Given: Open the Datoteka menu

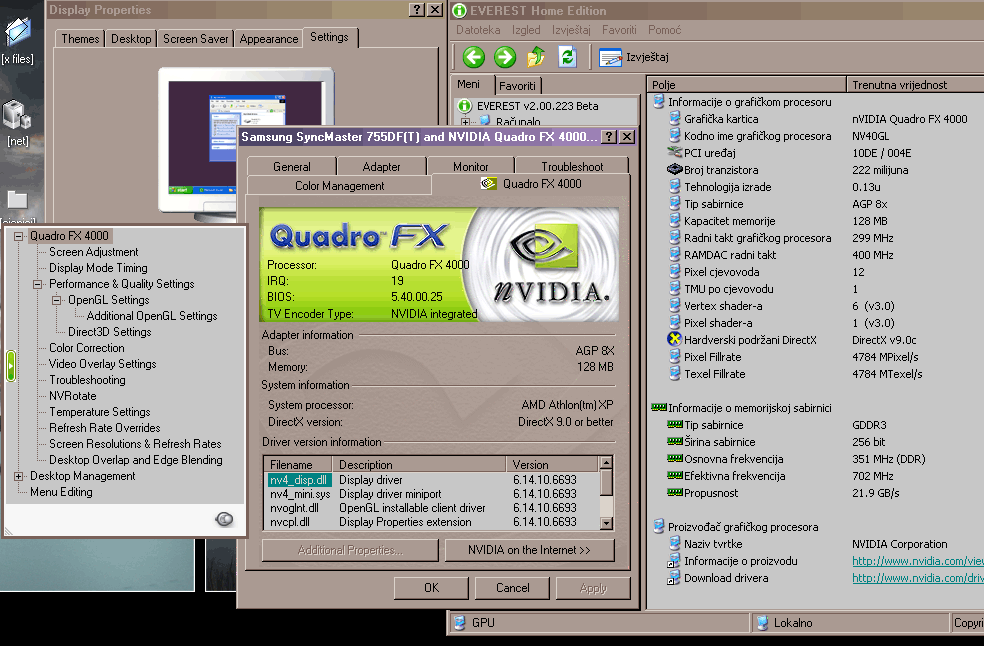Looking at the screenshot, I should (477, 31).
